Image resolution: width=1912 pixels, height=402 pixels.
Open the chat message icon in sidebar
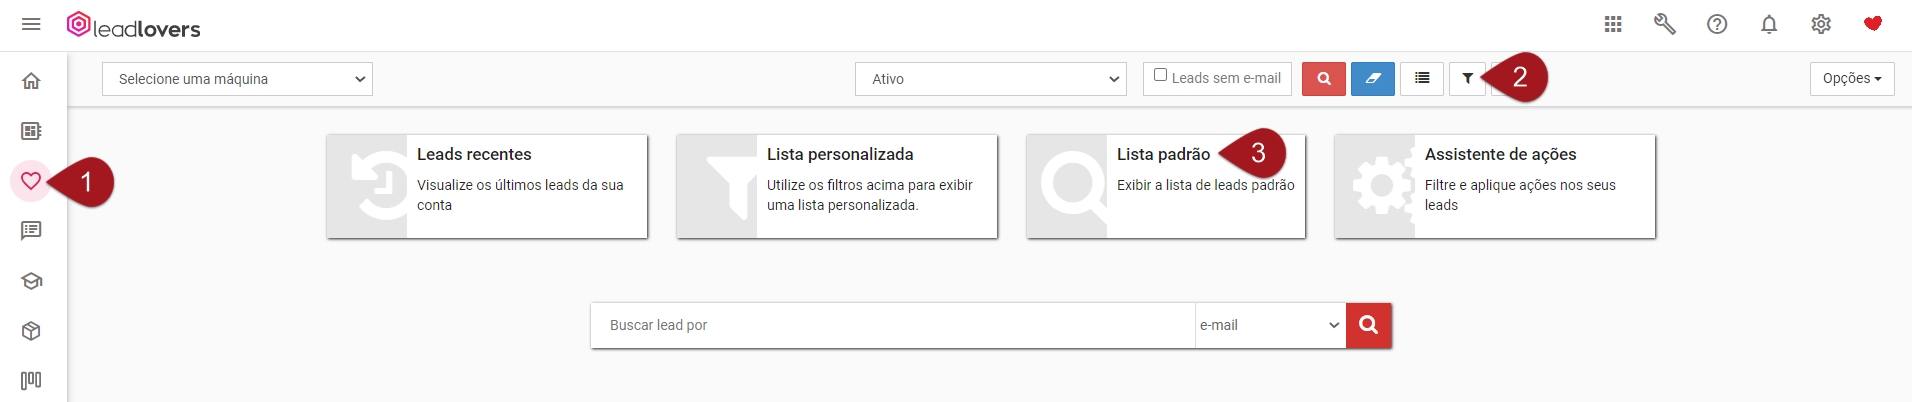coord(31,231)
